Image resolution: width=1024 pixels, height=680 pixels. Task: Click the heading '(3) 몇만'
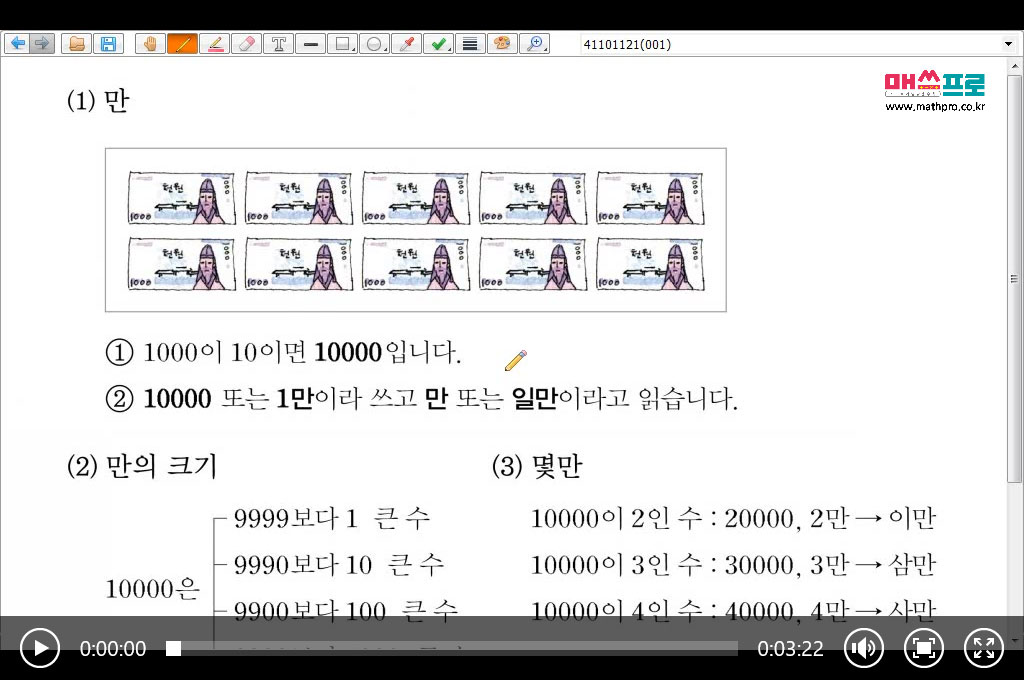[537, 466]
